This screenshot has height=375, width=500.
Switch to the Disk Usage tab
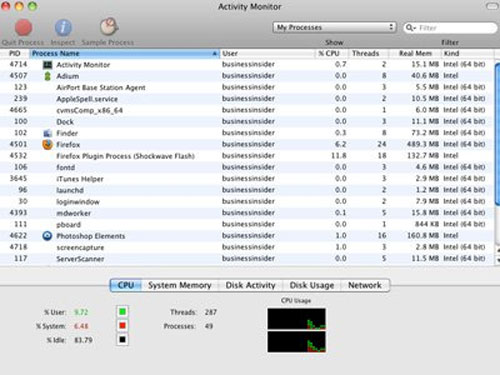pos(312,285)
